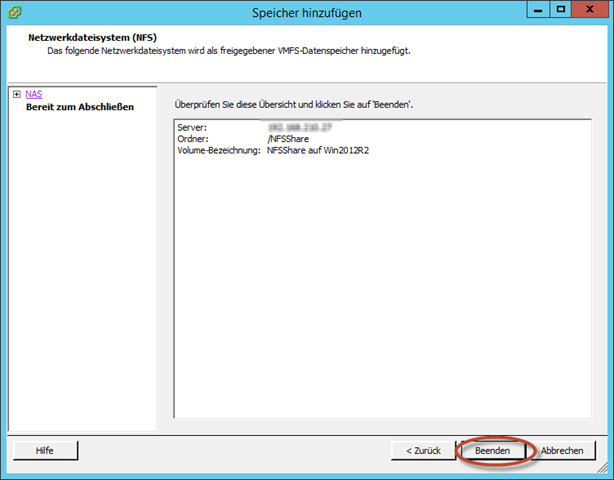Screen dimensions: 614x480
Task: Expand the NAS tree node
Action: 16,94
